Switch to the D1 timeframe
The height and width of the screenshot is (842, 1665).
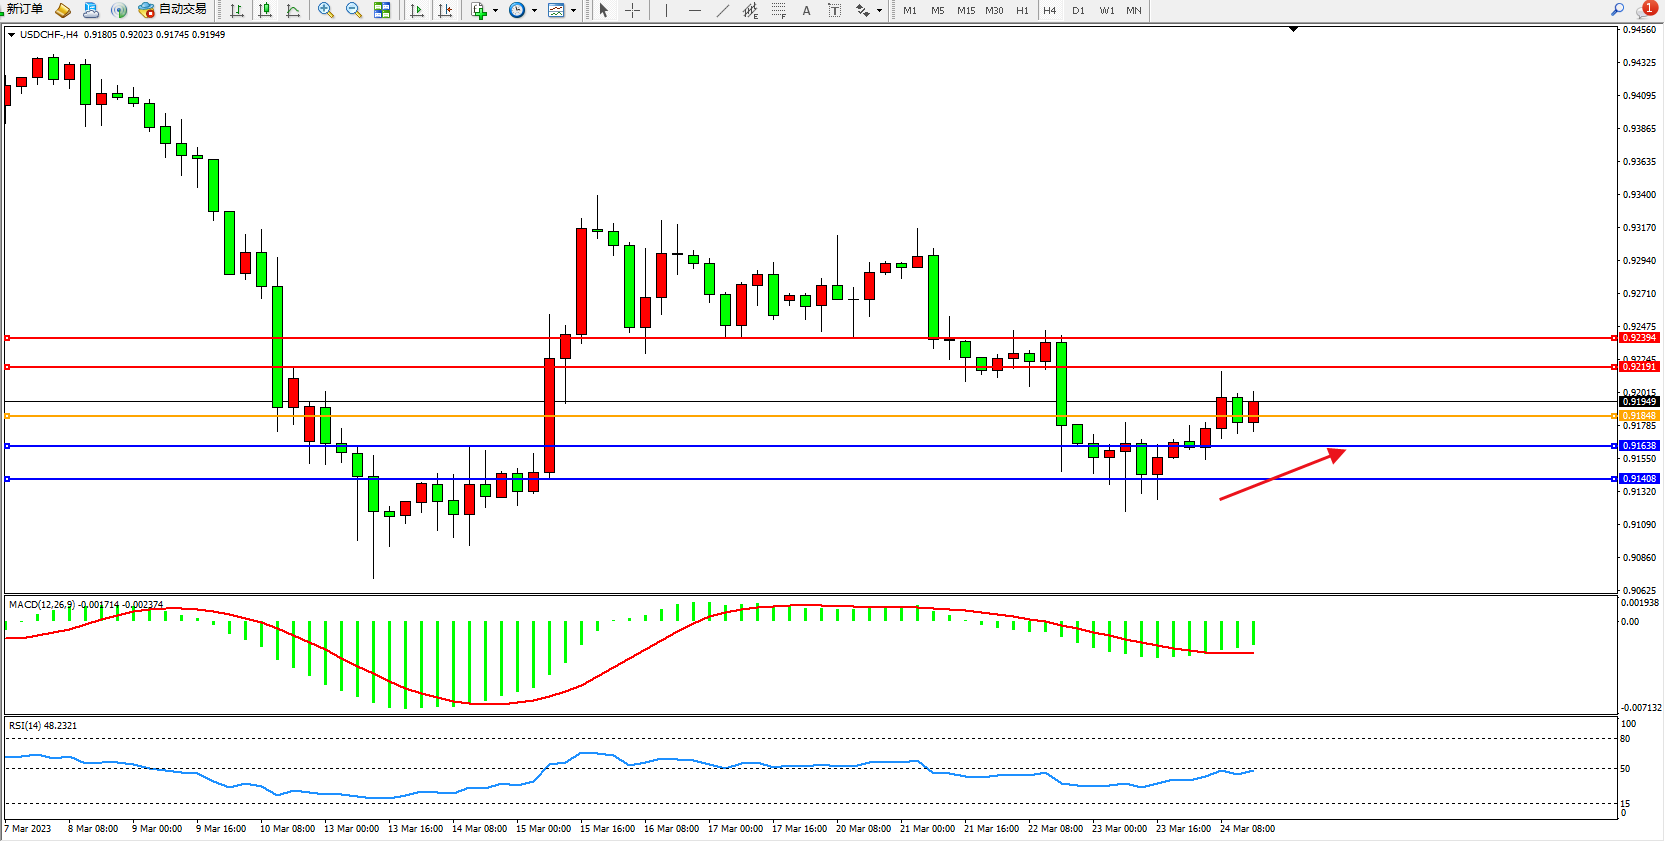(x=1078, y=10)
